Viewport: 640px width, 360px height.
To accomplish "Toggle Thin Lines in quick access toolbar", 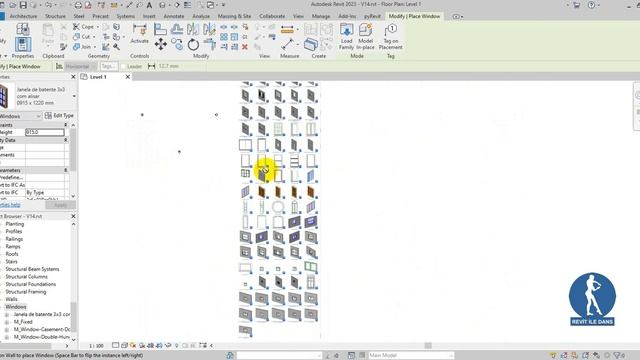I will (x=187, y=5).
